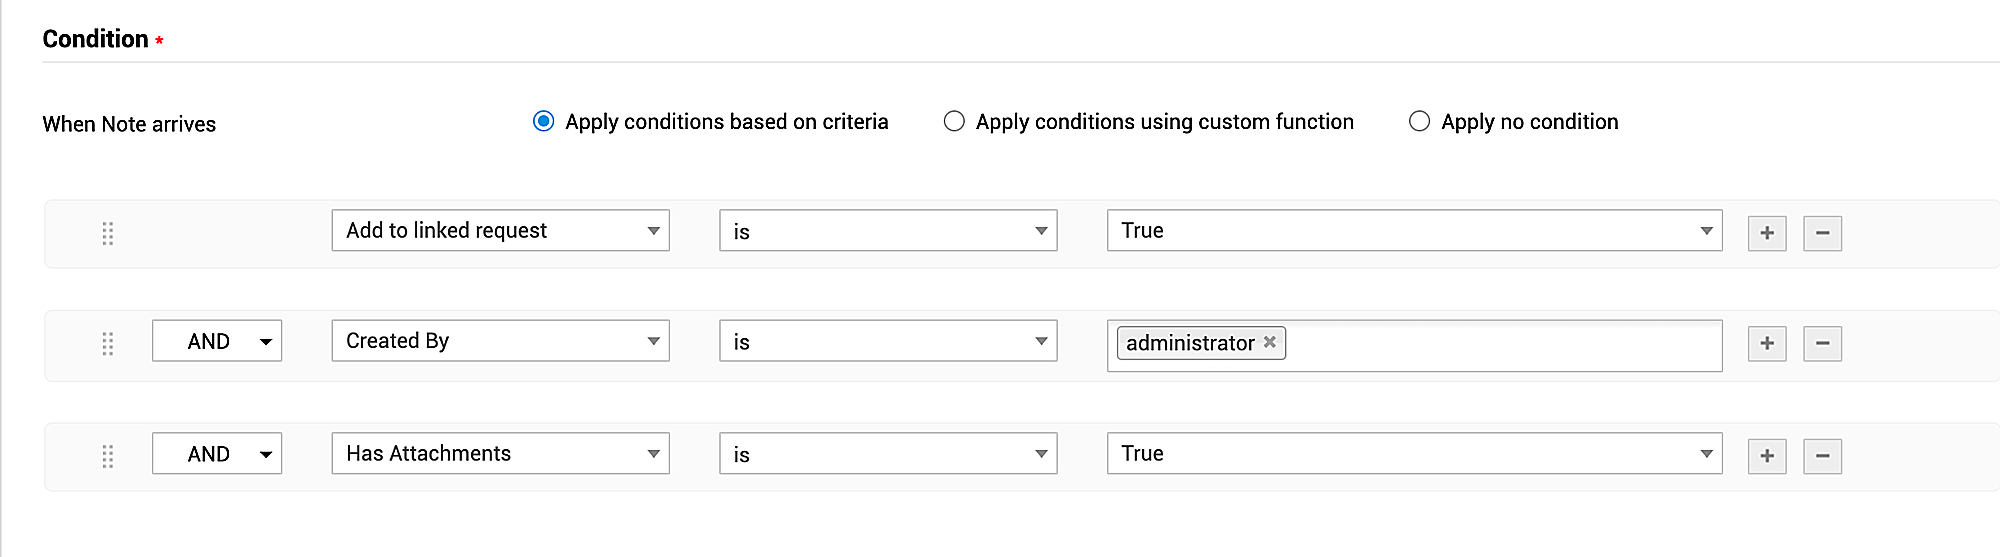Open the Created By field dropdown
Viewport: 2000px width, 557px height.
click(500, 341)
